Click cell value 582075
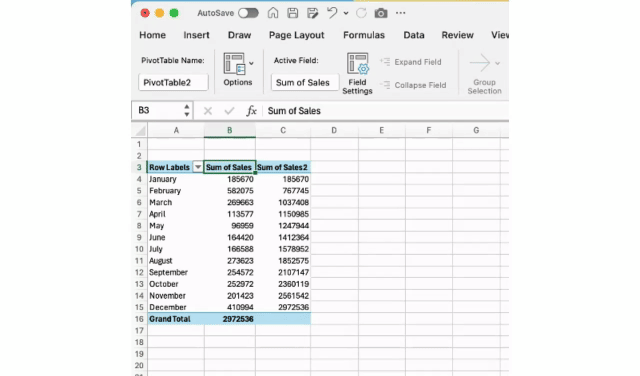The image size is (640, 376). 240,191
